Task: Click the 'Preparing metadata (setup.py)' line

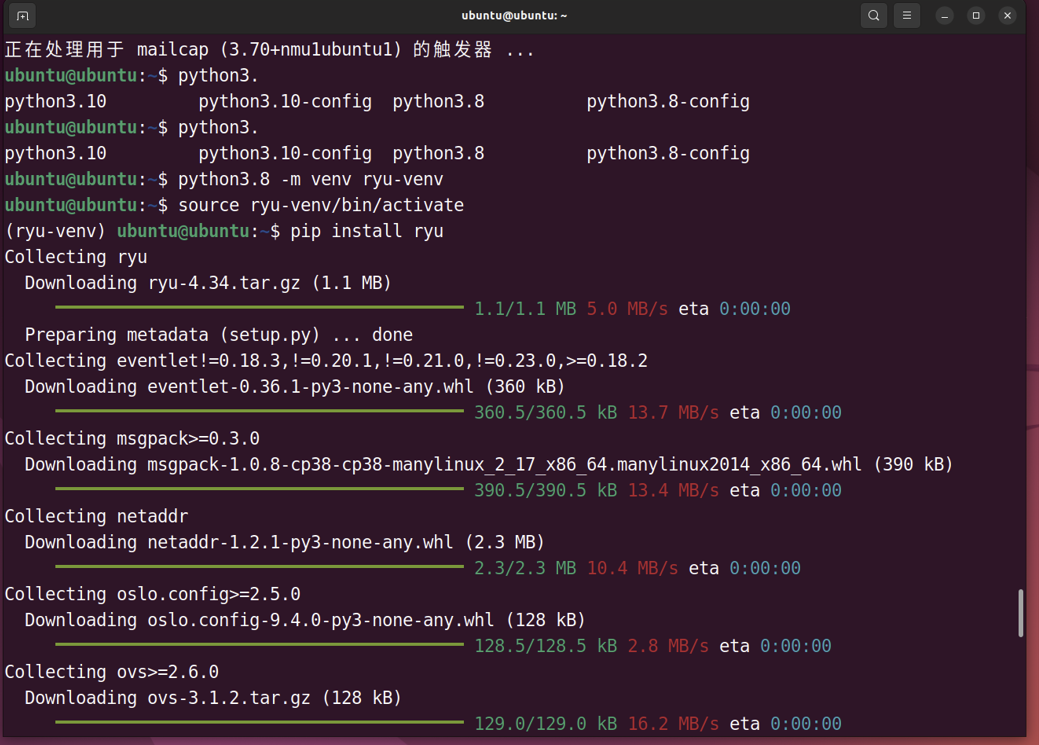Action: pyautogui.click(x=218, y=335)
